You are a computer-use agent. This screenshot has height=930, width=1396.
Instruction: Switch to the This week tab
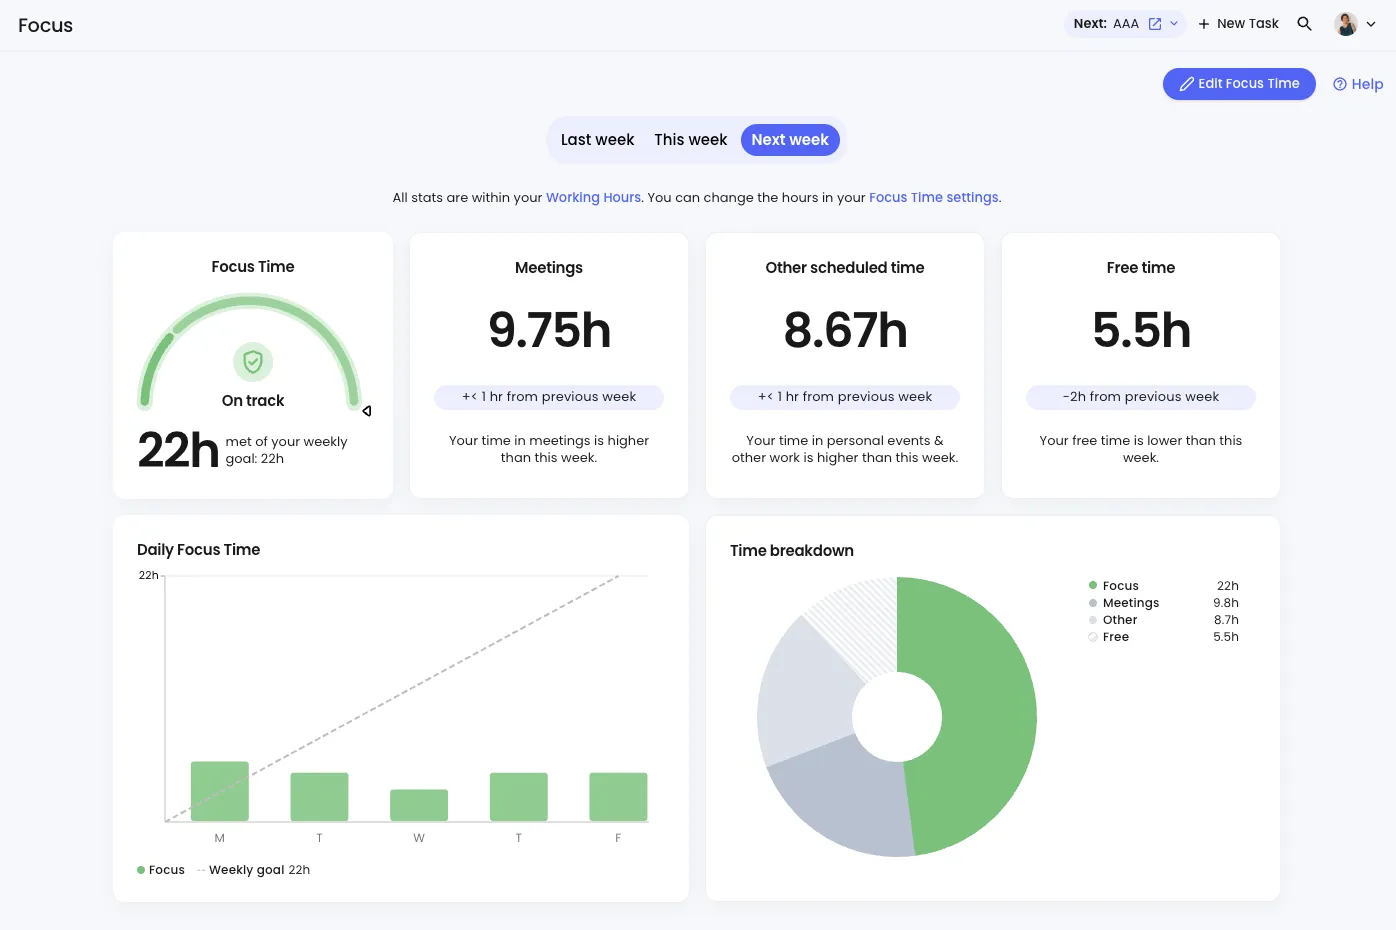690,140
